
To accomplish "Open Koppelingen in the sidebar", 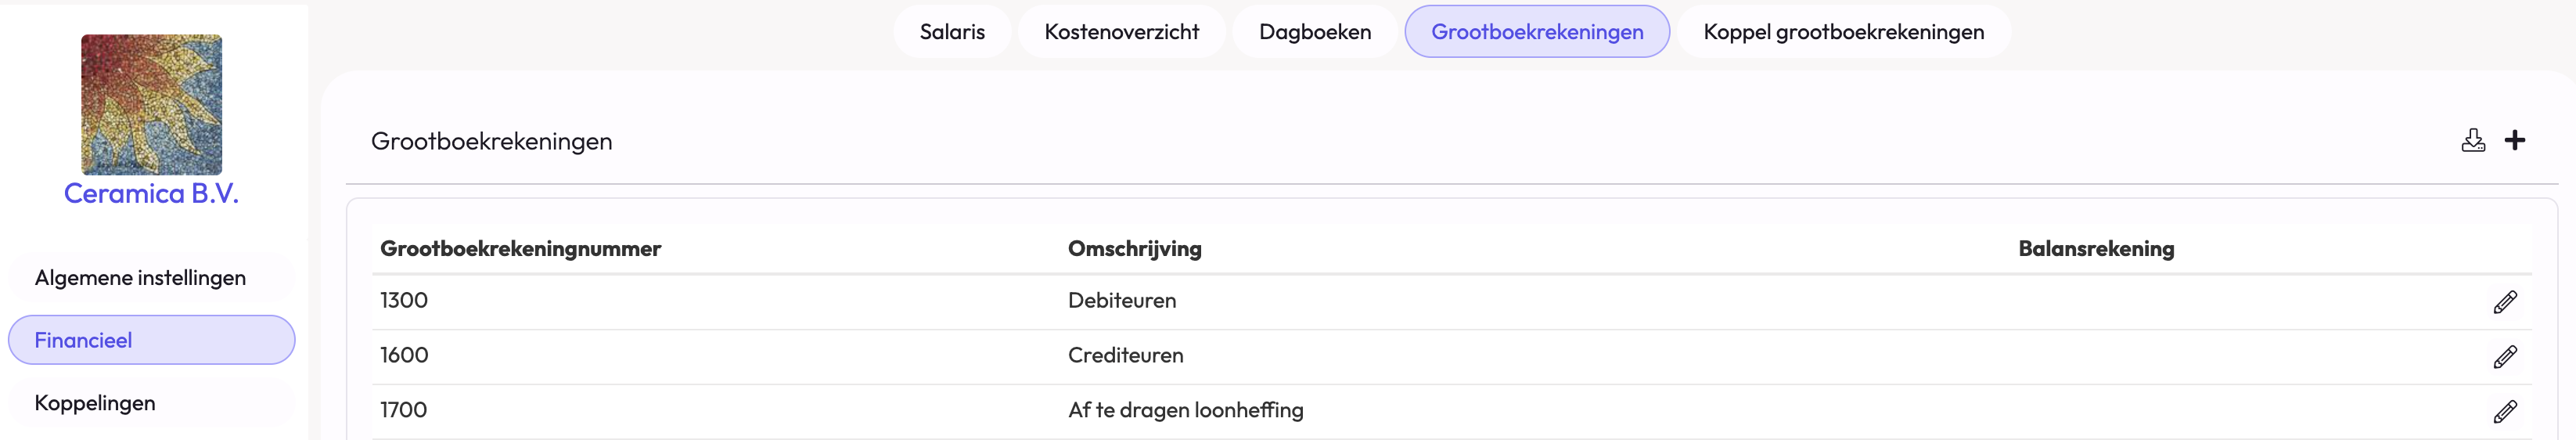I will (x=95, y=403).
